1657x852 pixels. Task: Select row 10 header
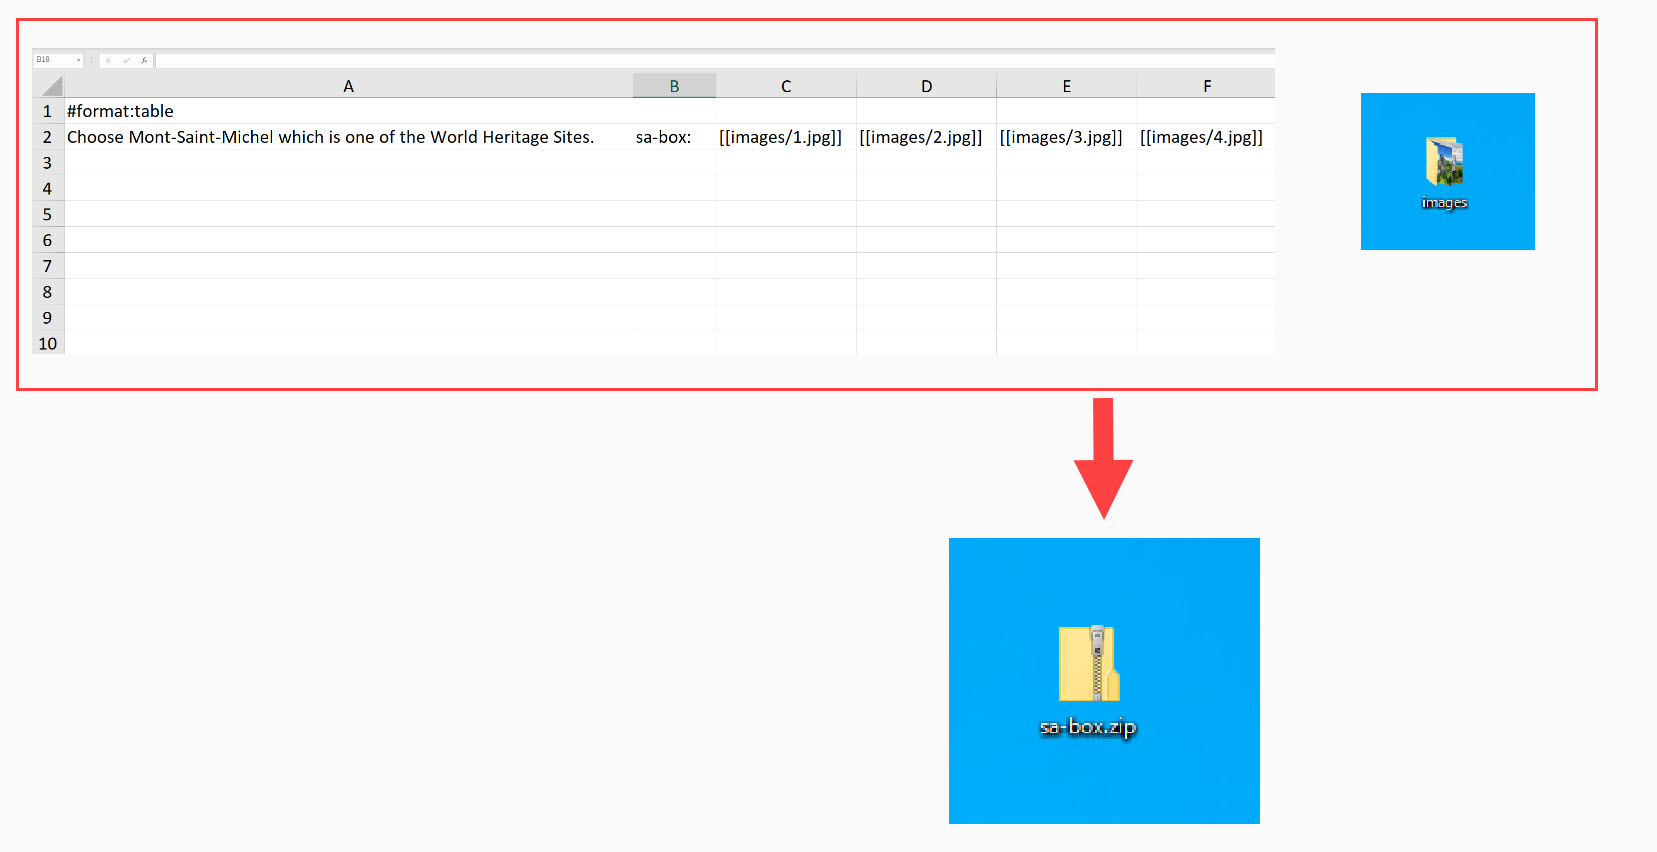tap(48, 344)
